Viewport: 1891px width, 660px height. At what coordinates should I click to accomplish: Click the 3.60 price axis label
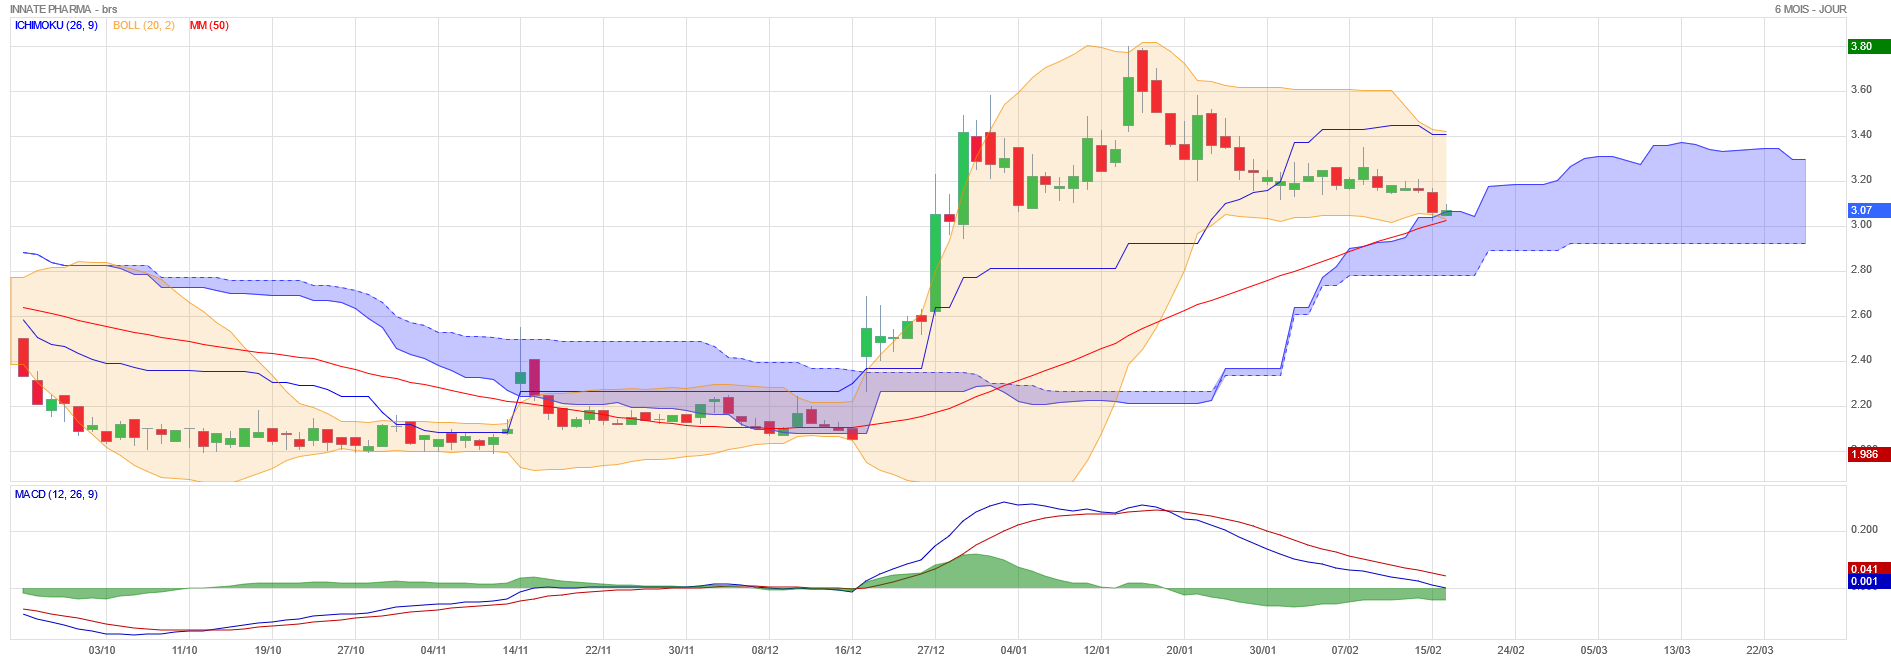[x=1861, y=89]
